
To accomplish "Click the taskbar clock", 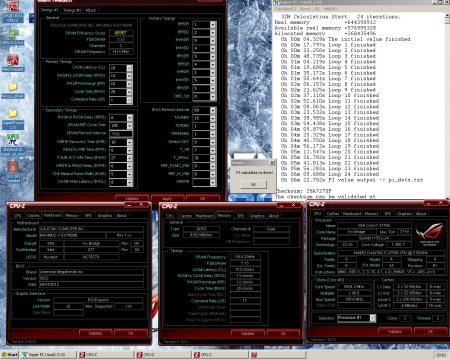I will tap(441, 355).
